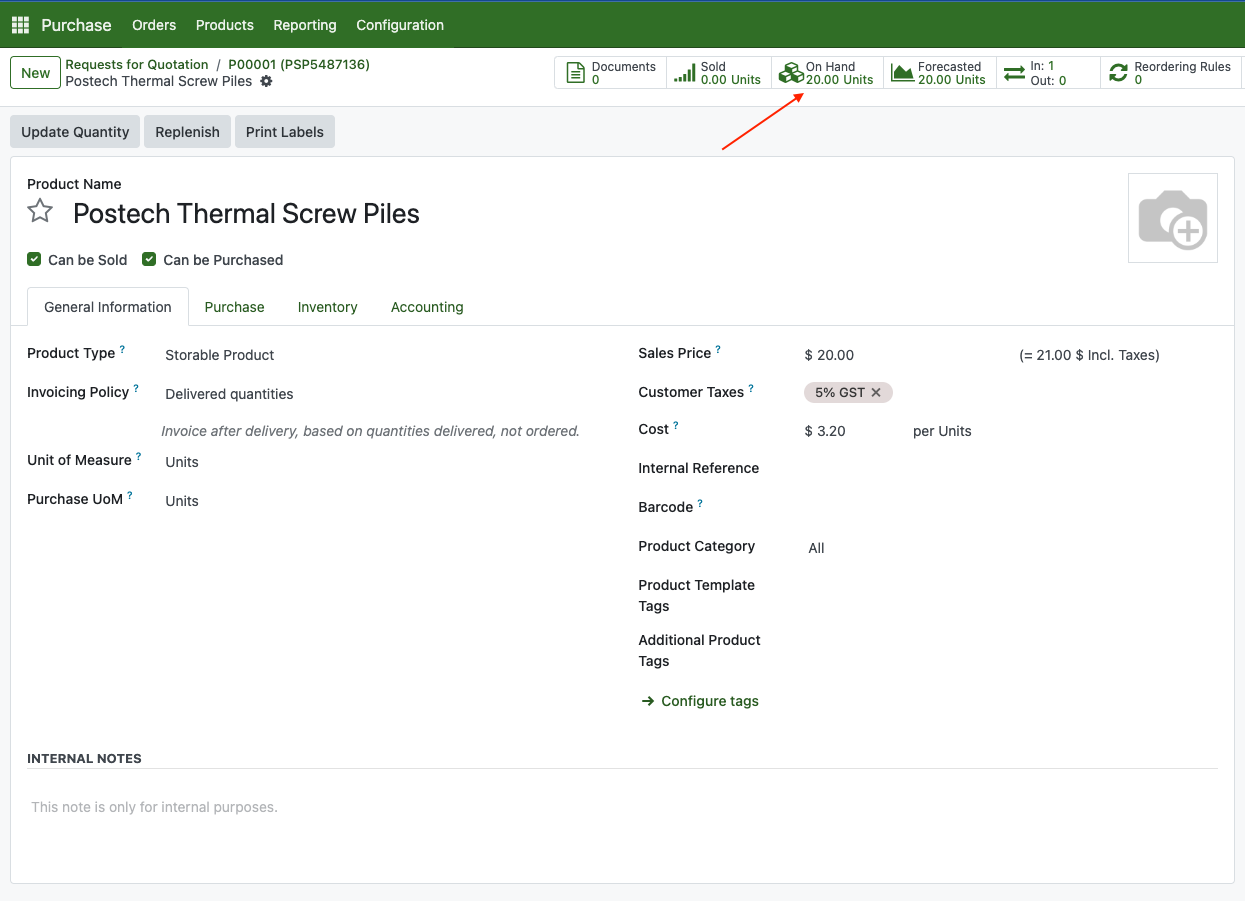
Task: Upload product image via camera placeholder
Action: pos(1172,218)
